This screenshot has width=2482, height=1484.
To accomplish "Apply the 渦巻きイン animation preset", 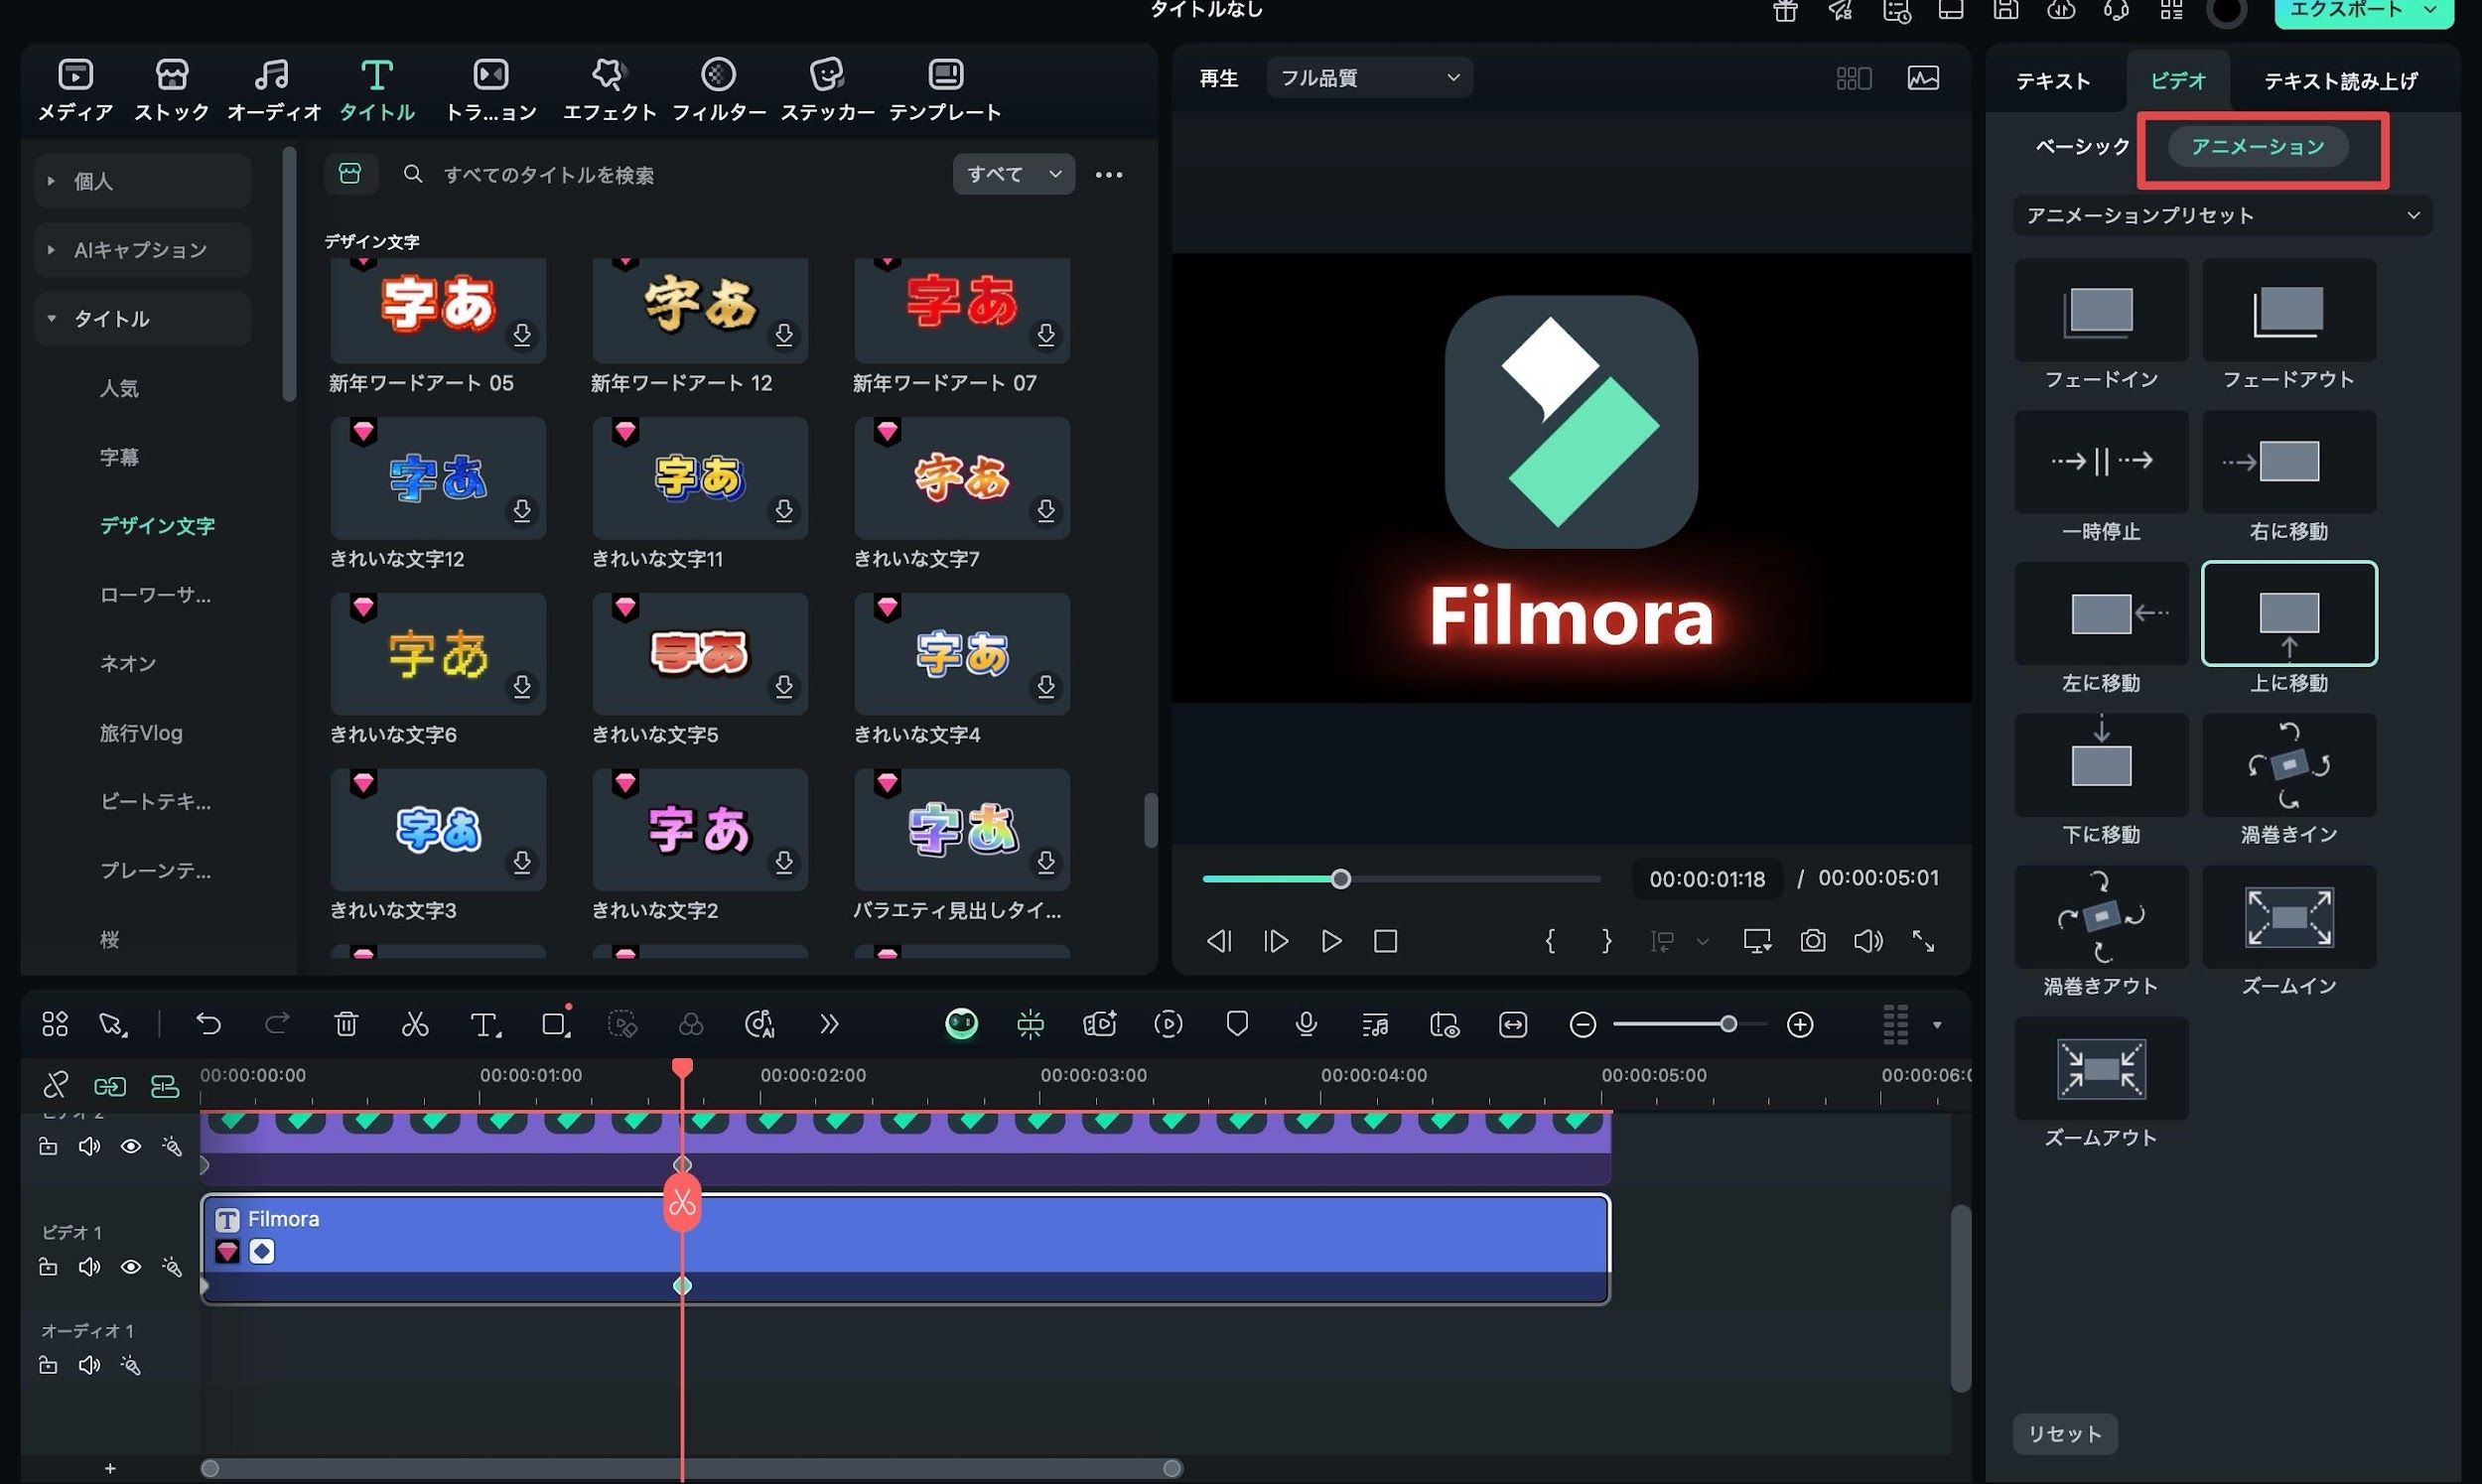I will click(2289, 765).
